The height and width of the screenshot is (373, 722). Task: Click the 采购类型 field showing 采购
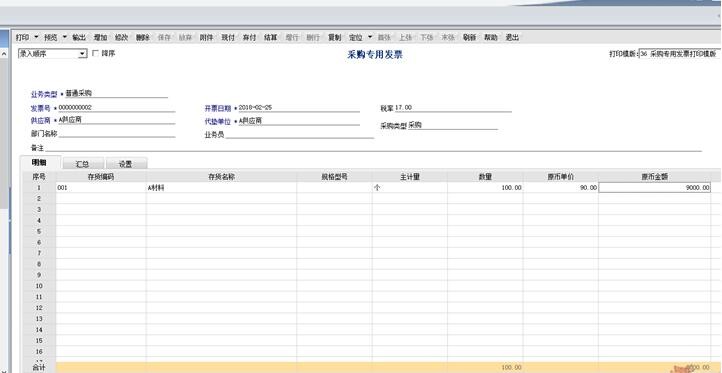452,125
